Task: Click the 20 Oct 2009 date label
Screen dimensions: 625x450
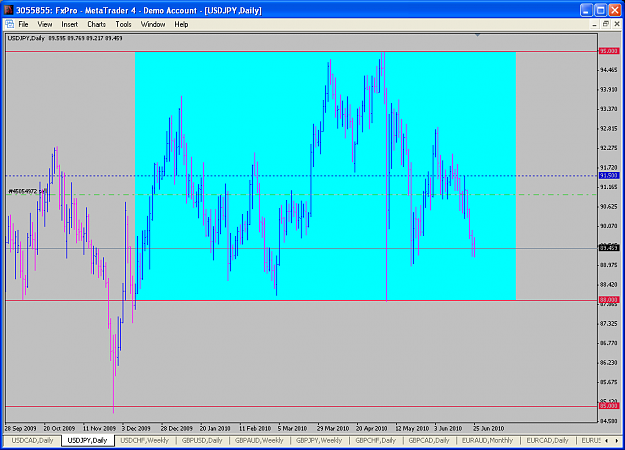Action: 59,428
